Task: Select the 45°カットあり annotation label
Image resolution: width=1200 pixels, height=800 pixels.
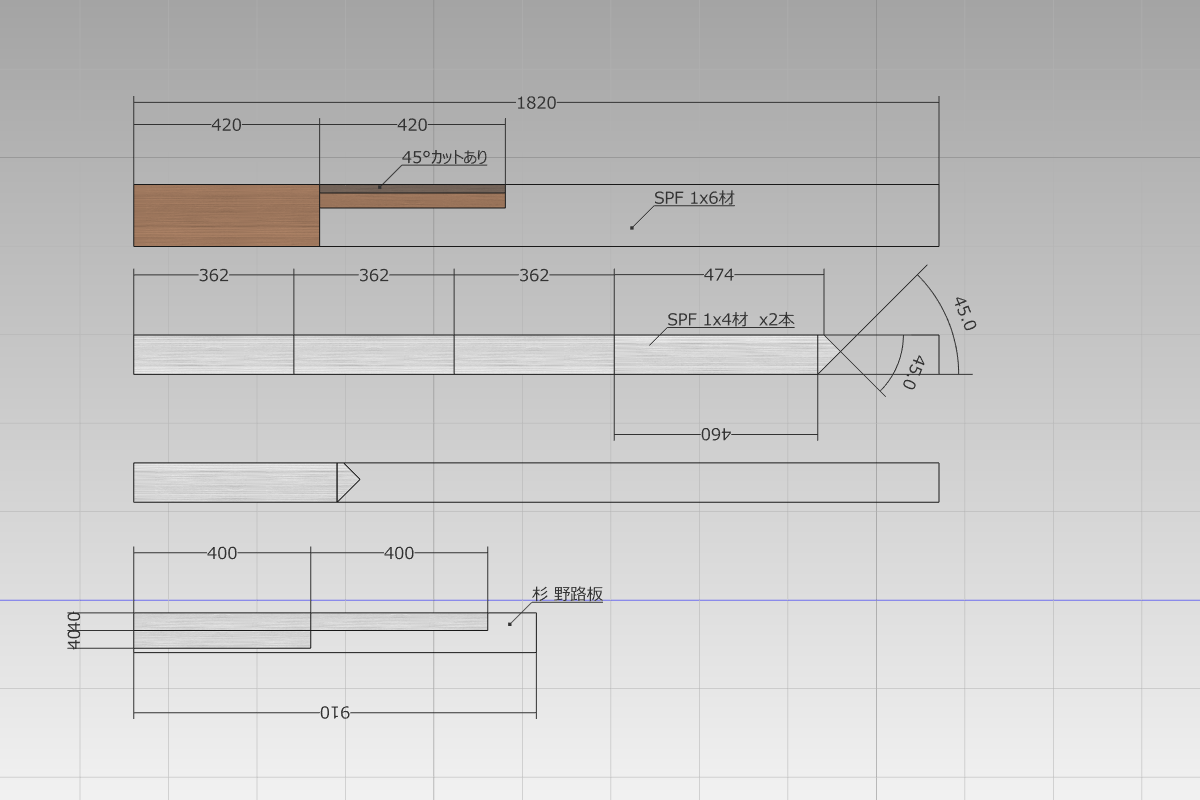Action: (x=445, y=157)
